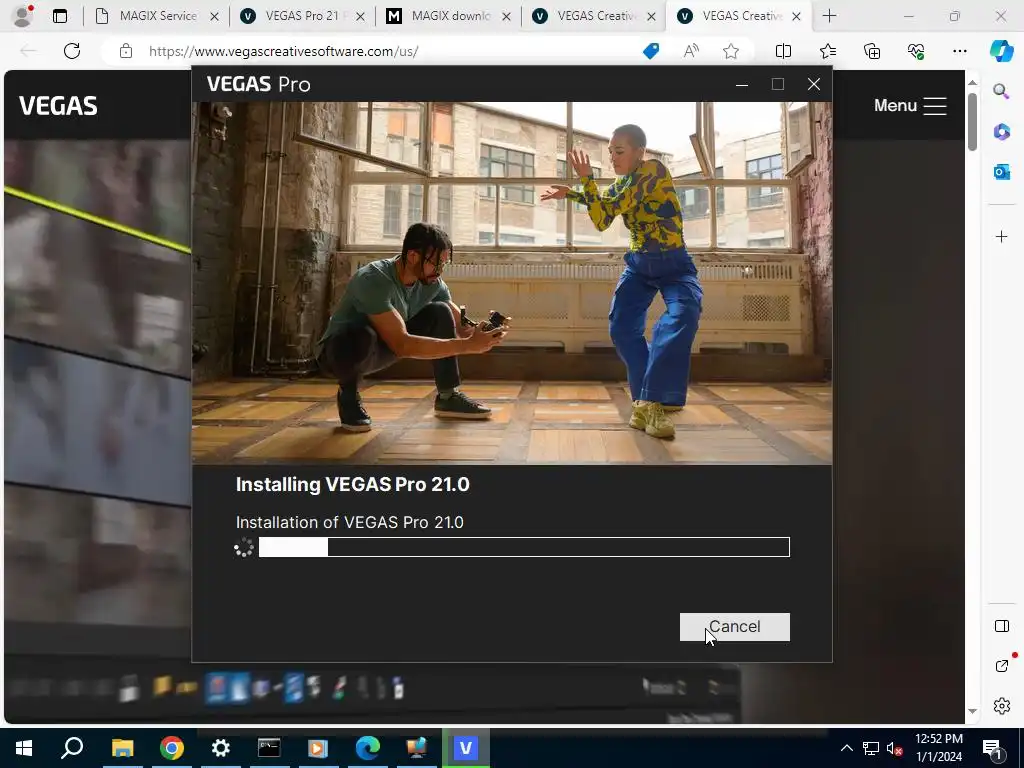Open the Windows Start menu
1024x768 pixels.
click(24, 748)
